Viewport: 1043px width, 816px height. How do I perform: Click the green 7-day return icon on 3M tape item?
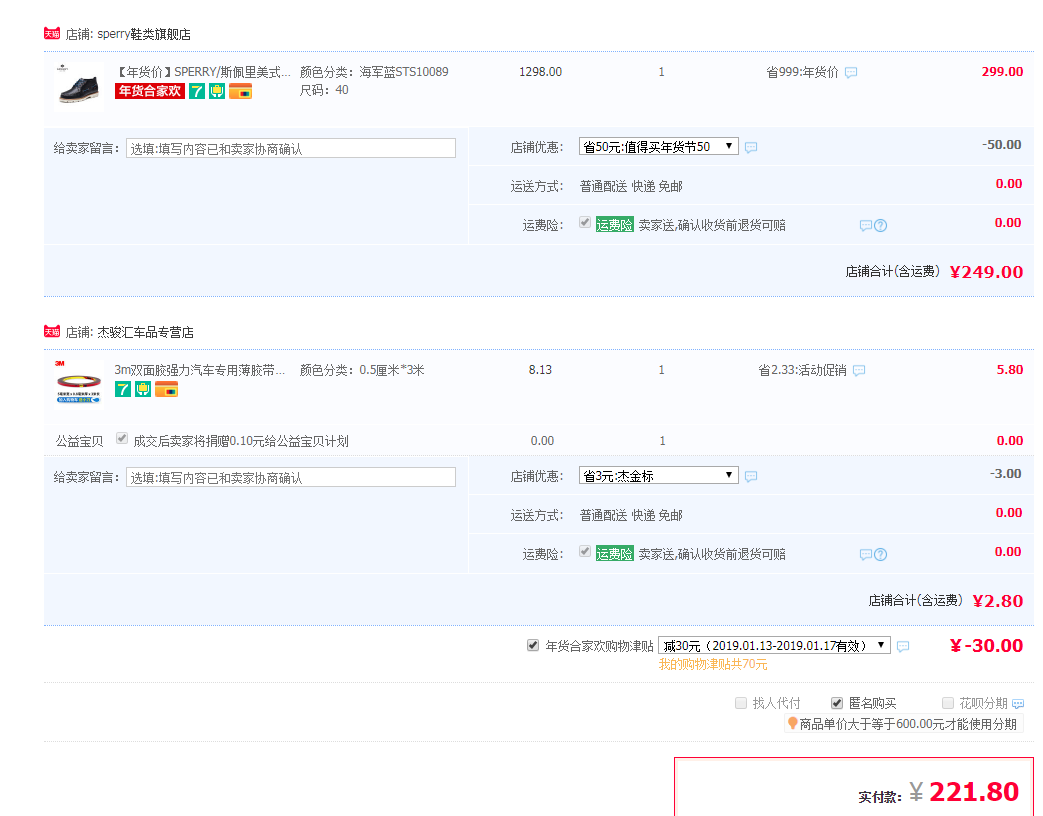pyautogui.click(x=123, y=389)
